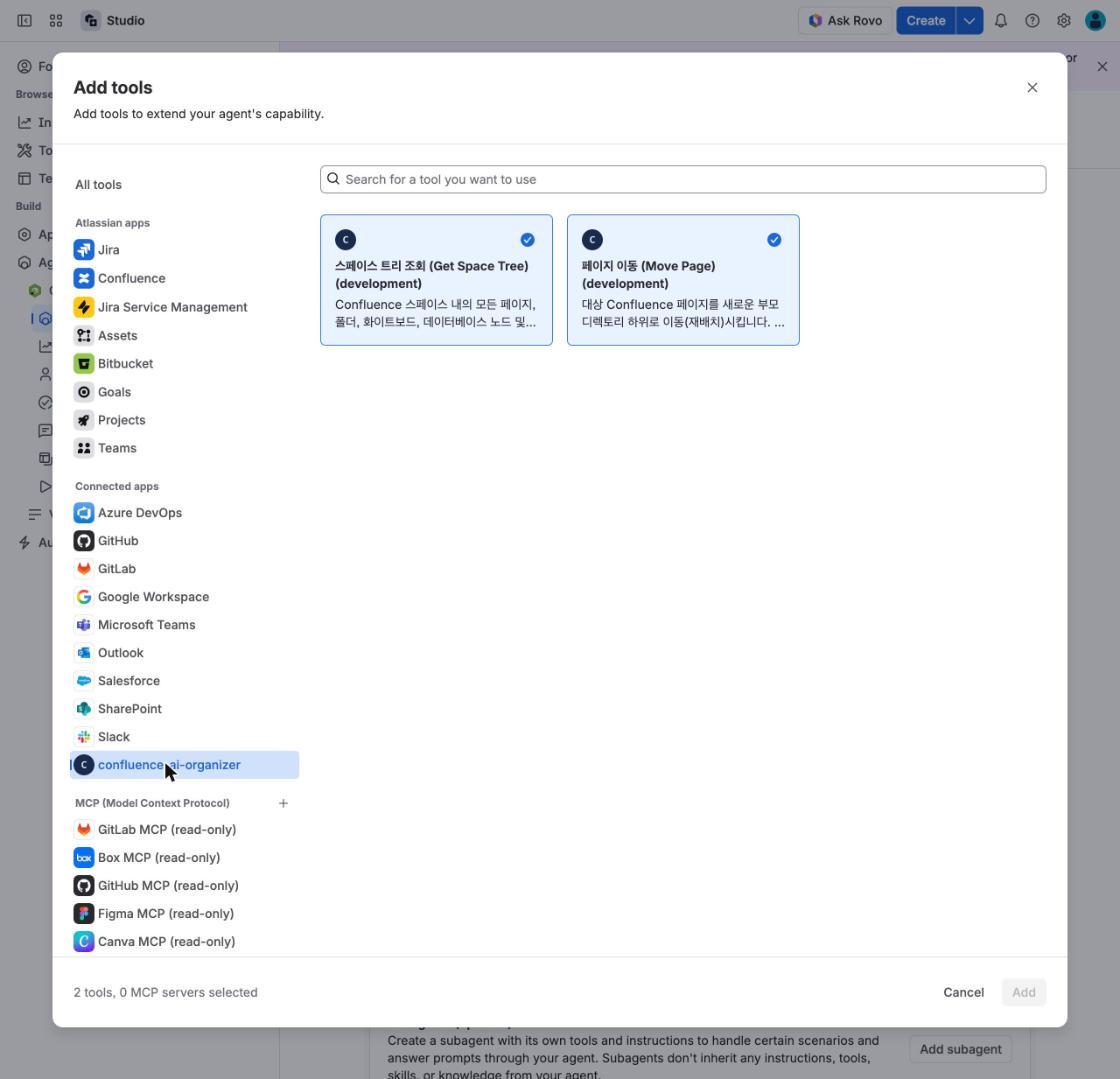Click the Cancel button
This screenshot has width=1120, height=1079.
pos(963,992)
